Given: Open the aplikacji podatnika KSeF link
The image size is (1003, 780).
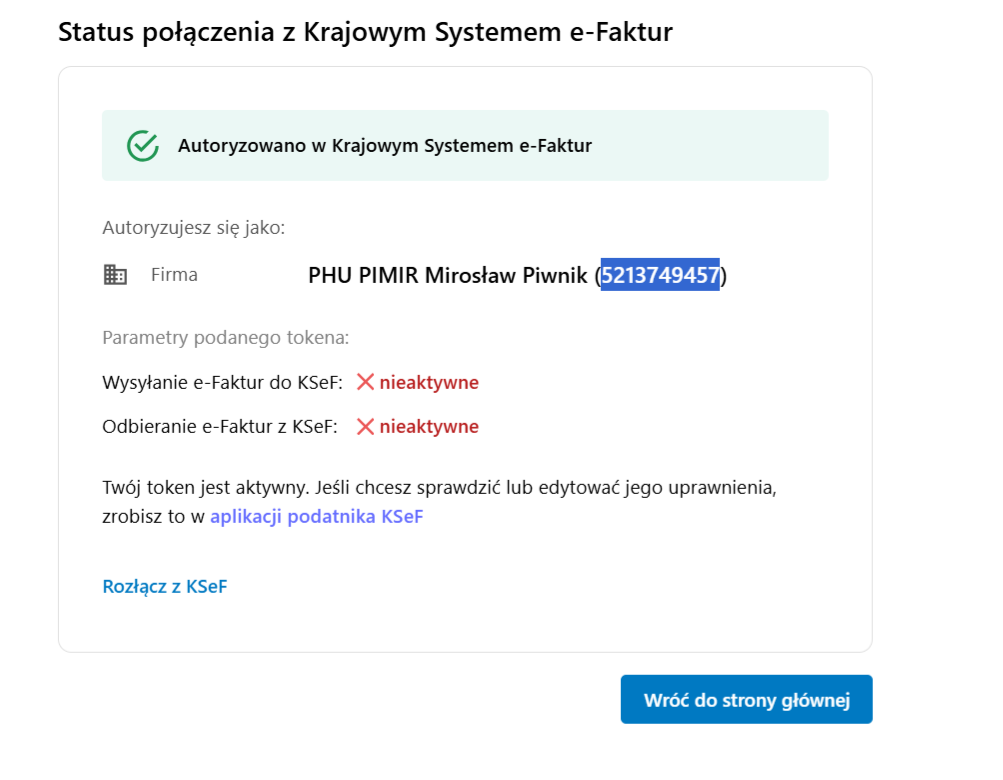Looking at the screenshot, I should (316, 518).
